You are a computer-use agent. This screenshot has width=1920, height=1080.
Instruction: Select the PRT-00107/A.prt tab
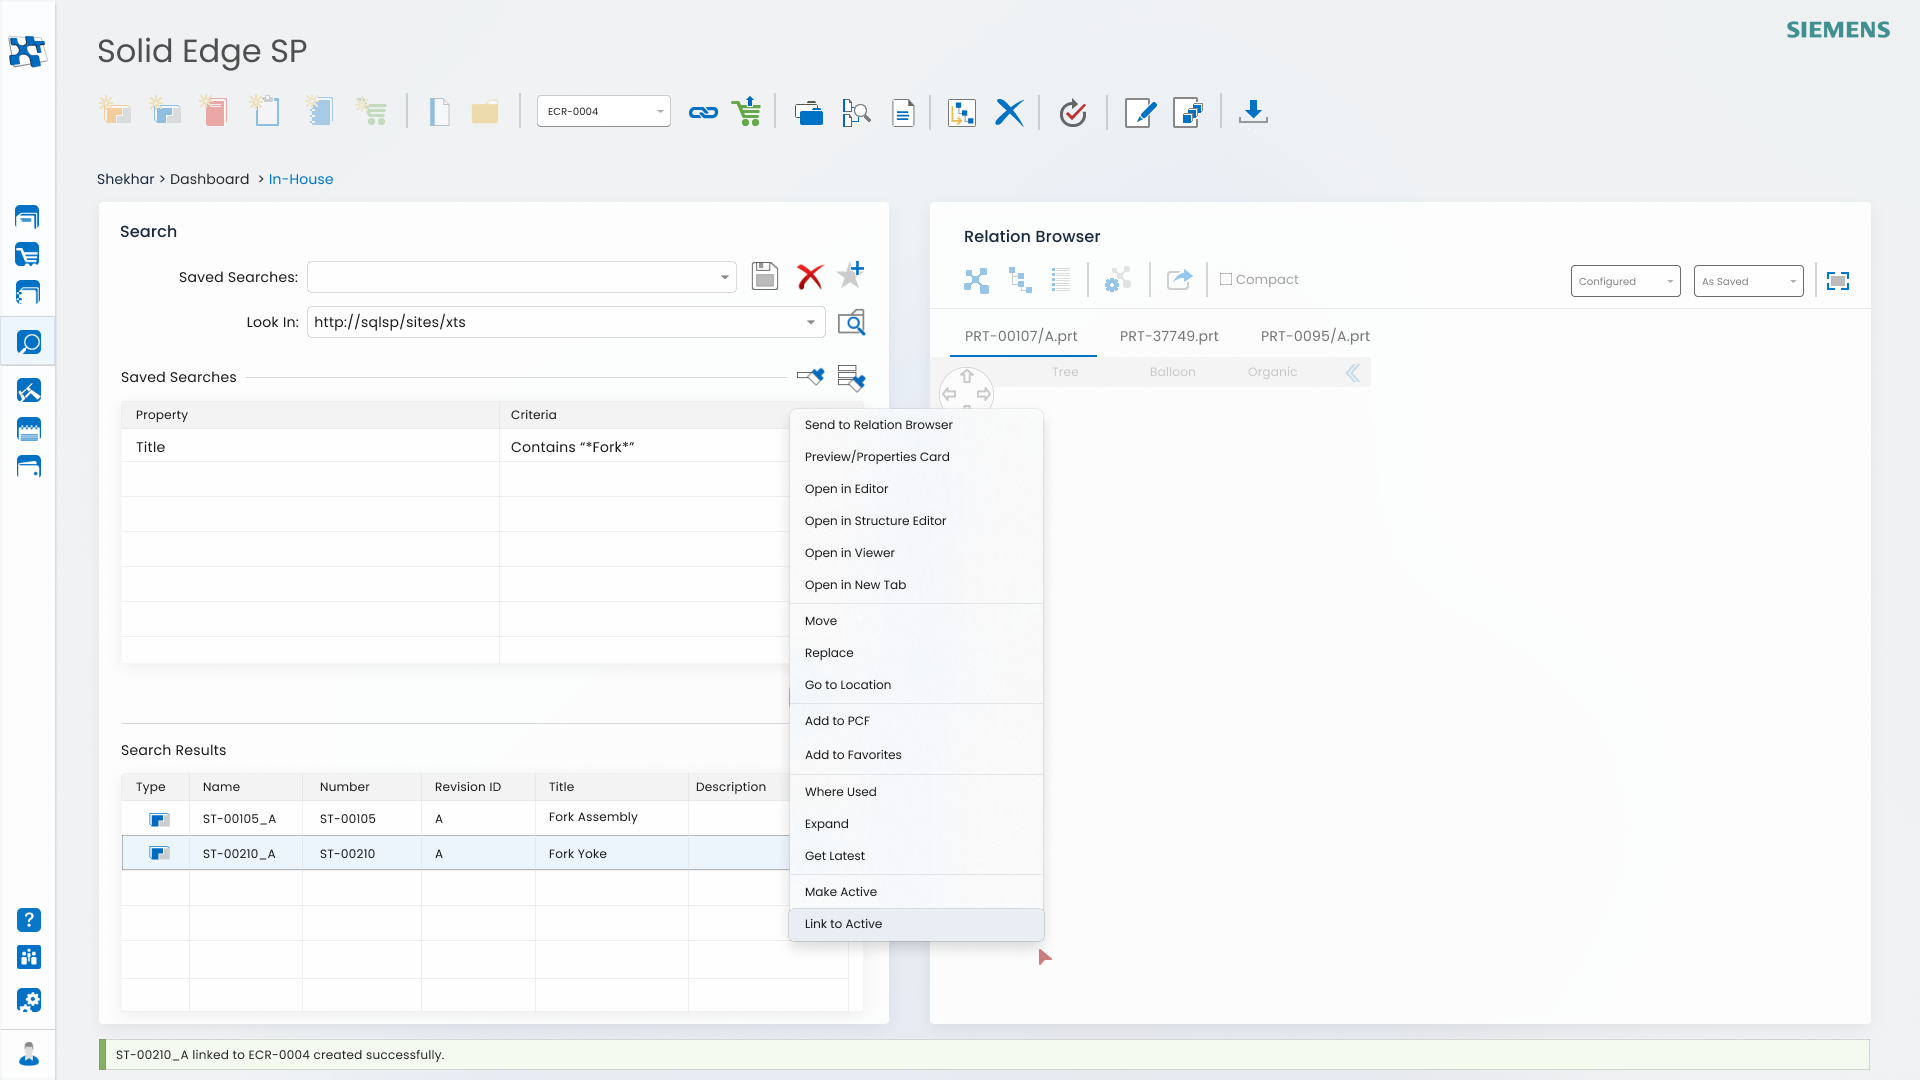click(x=1021, y=336)
